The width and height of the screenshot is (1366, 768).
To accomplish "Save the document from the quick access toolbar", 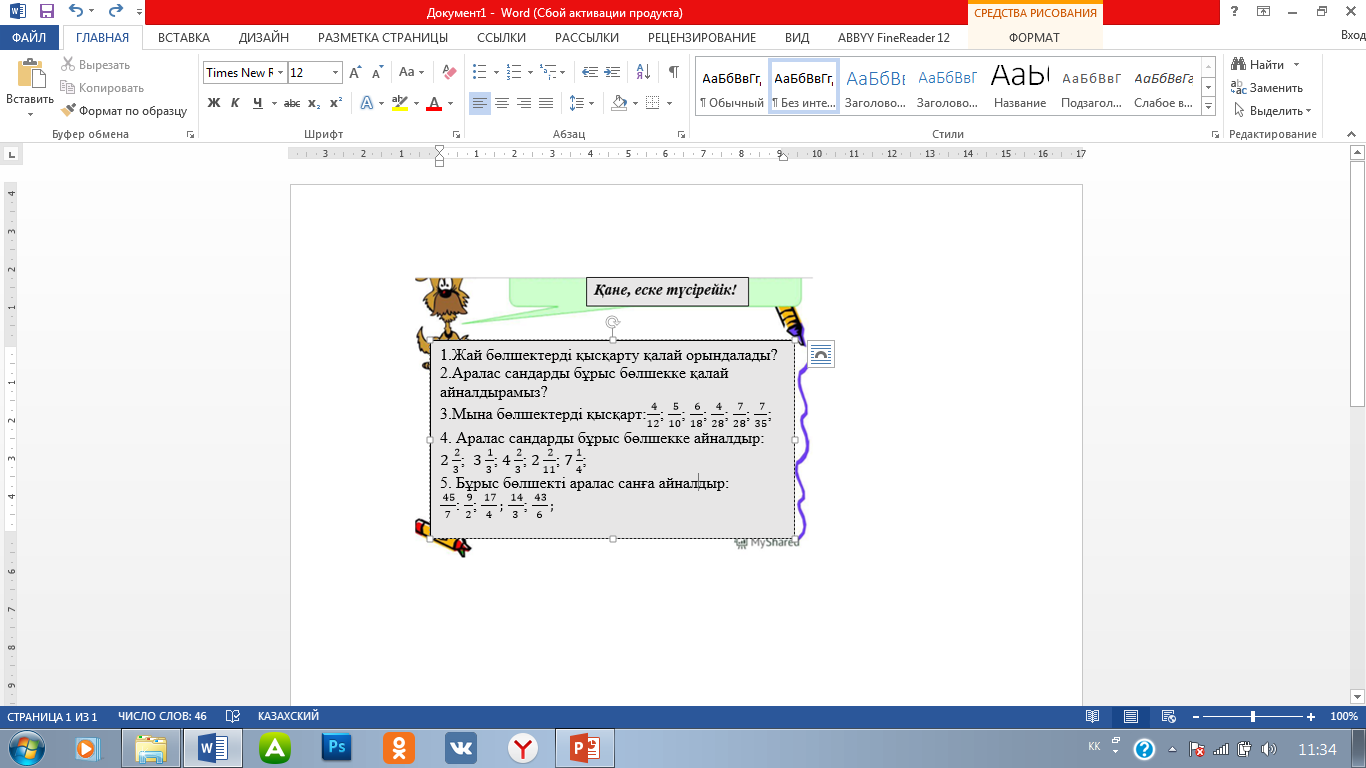I will click(46, 13).
